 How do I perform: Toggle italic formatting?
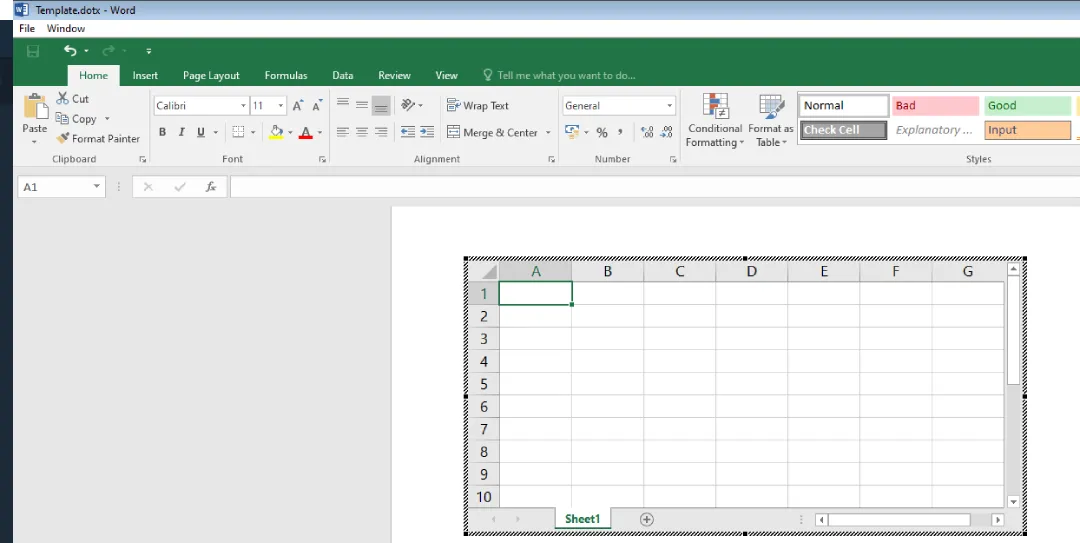(x=182, y=132)
